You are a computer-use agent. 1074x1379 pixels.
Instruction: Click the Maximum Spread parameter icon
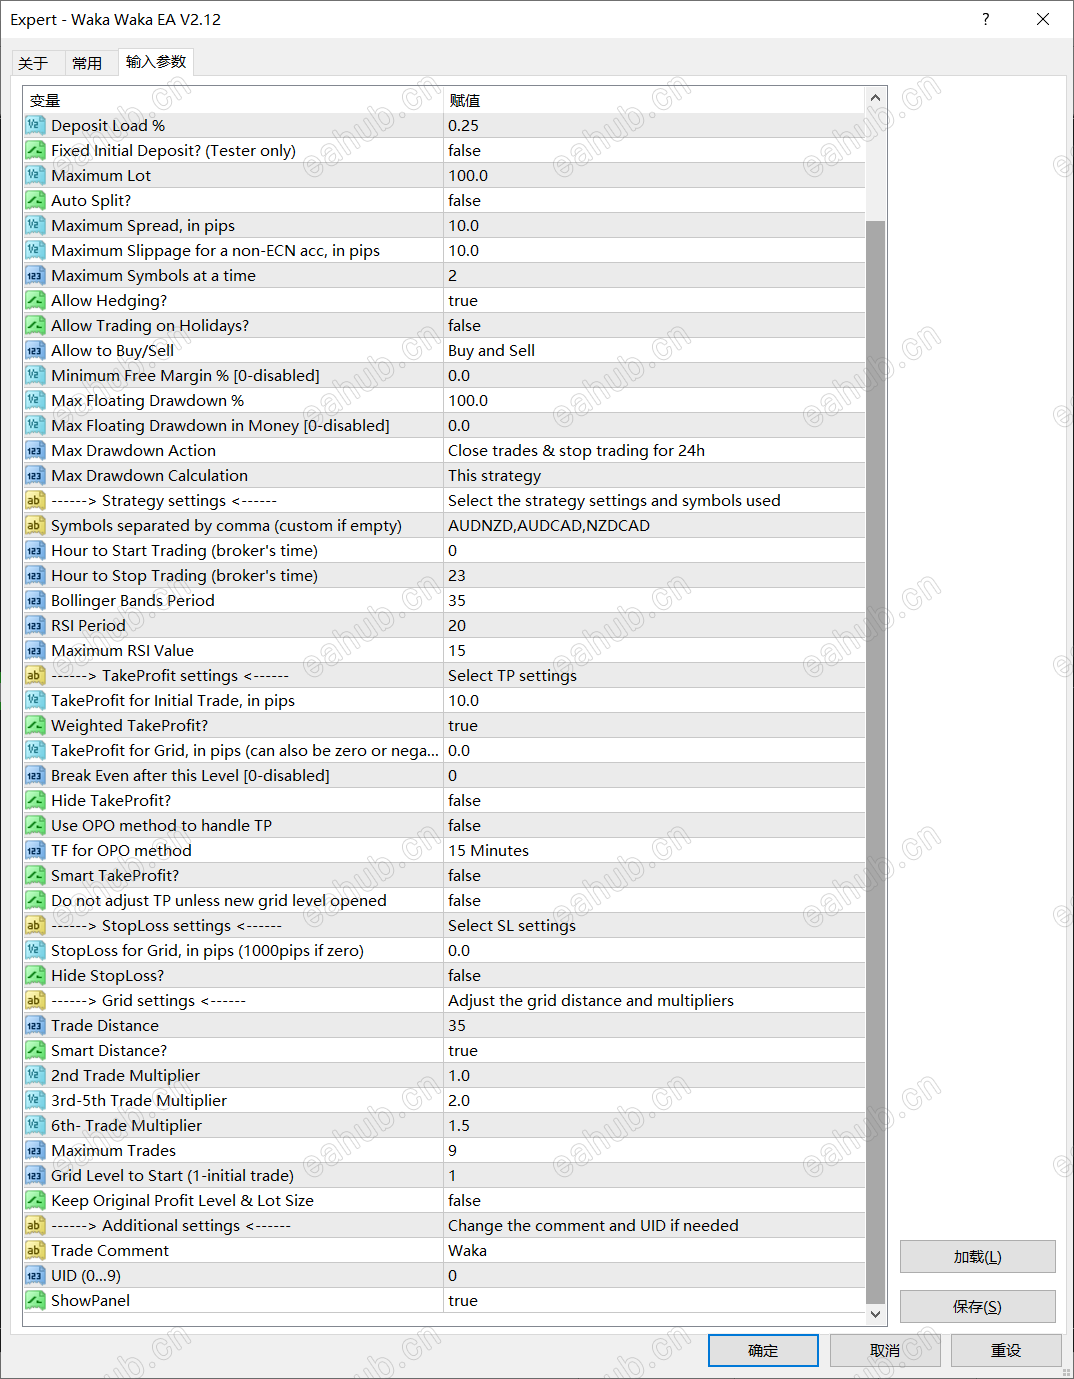point(35,225)
